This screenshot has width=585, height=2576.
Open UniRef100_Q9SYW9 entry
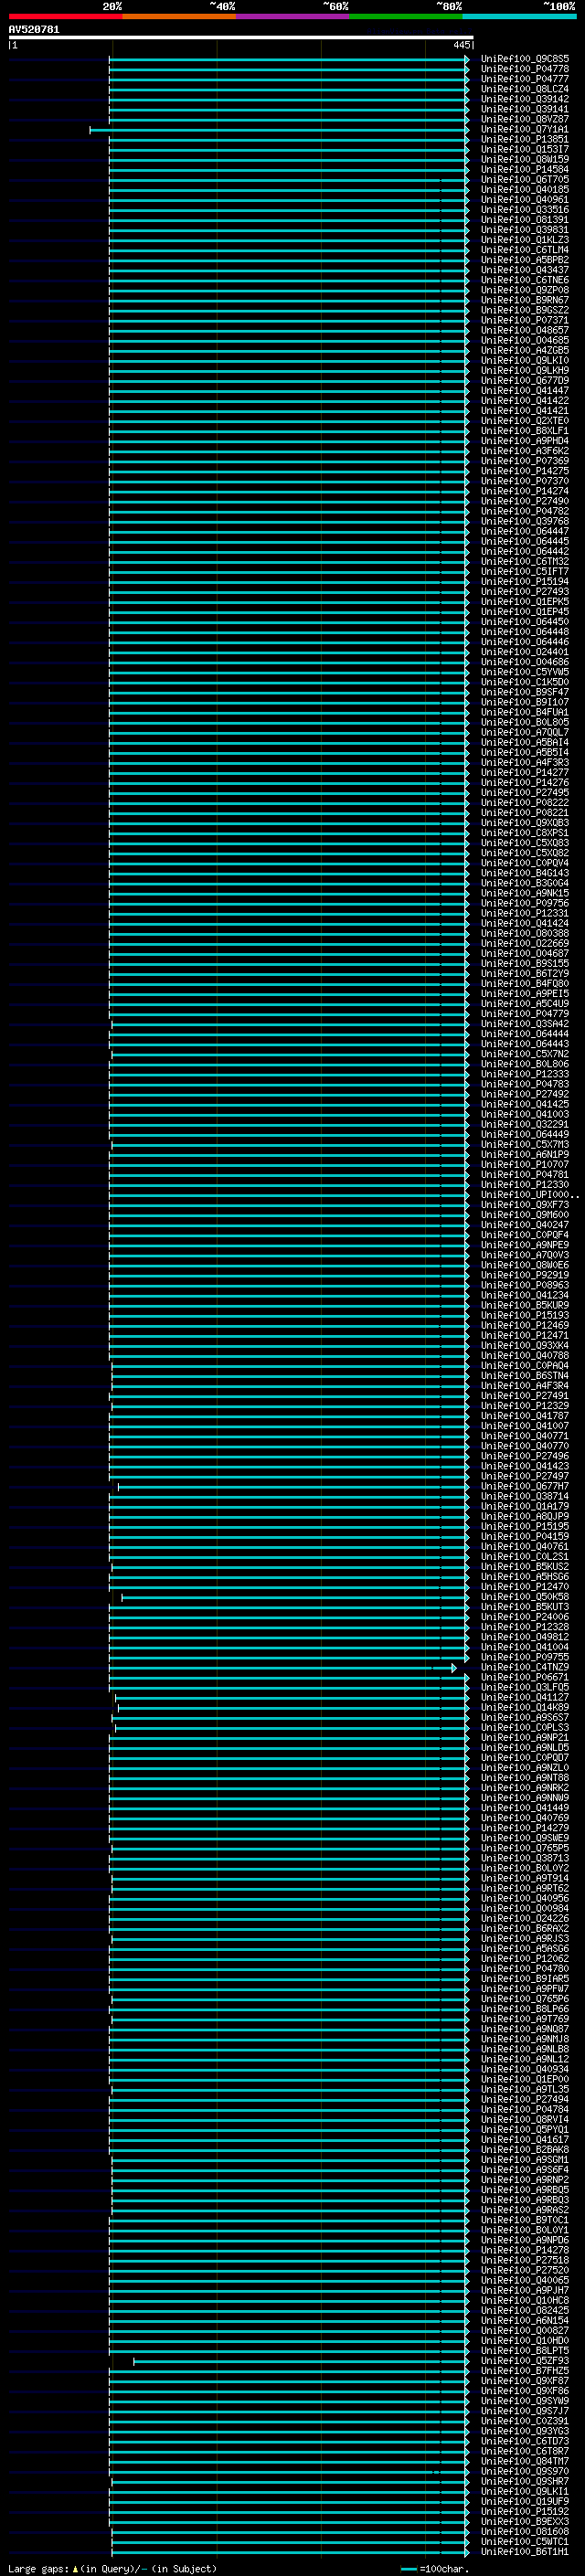tap(525, 2401)
